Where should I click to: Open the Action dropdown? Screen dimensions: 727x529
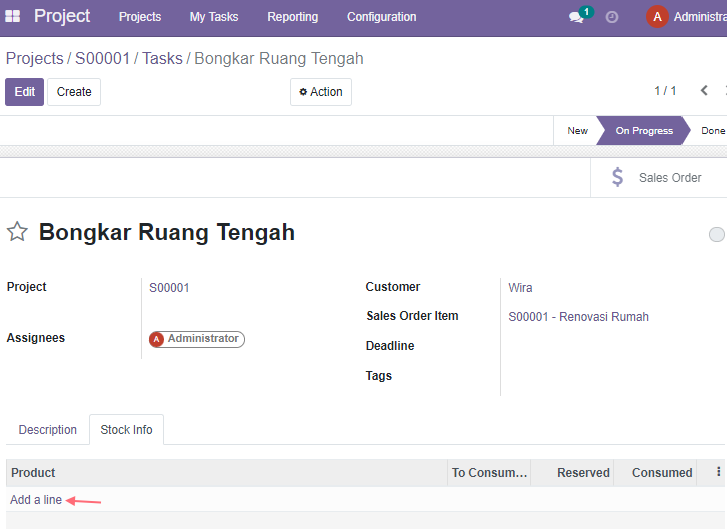321,92
